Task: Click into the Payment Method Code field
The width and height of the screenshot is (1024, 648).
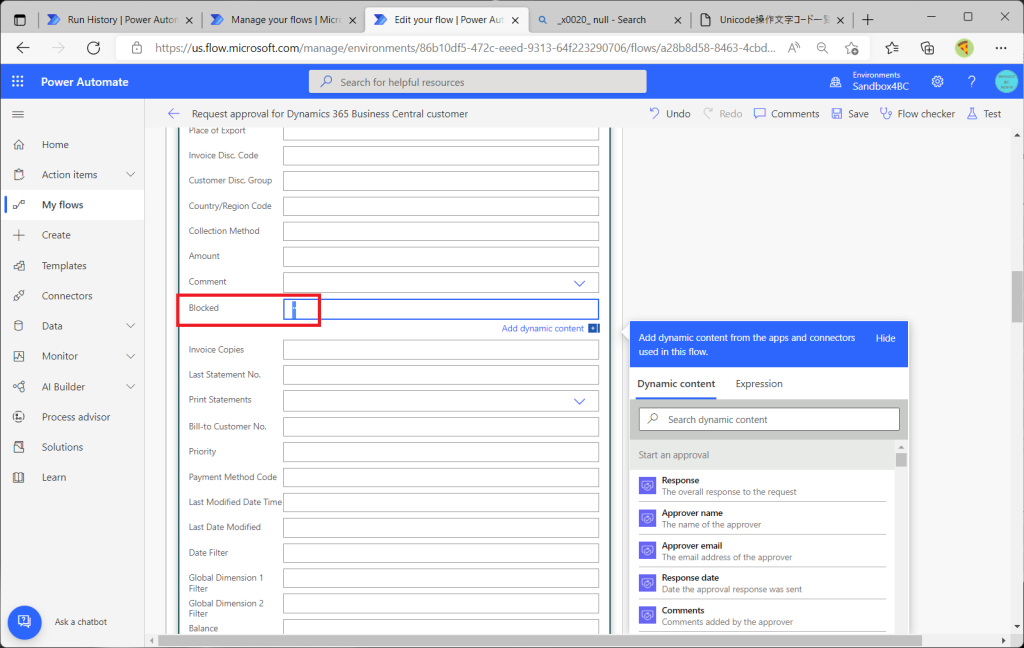Action: coord(441,478)
